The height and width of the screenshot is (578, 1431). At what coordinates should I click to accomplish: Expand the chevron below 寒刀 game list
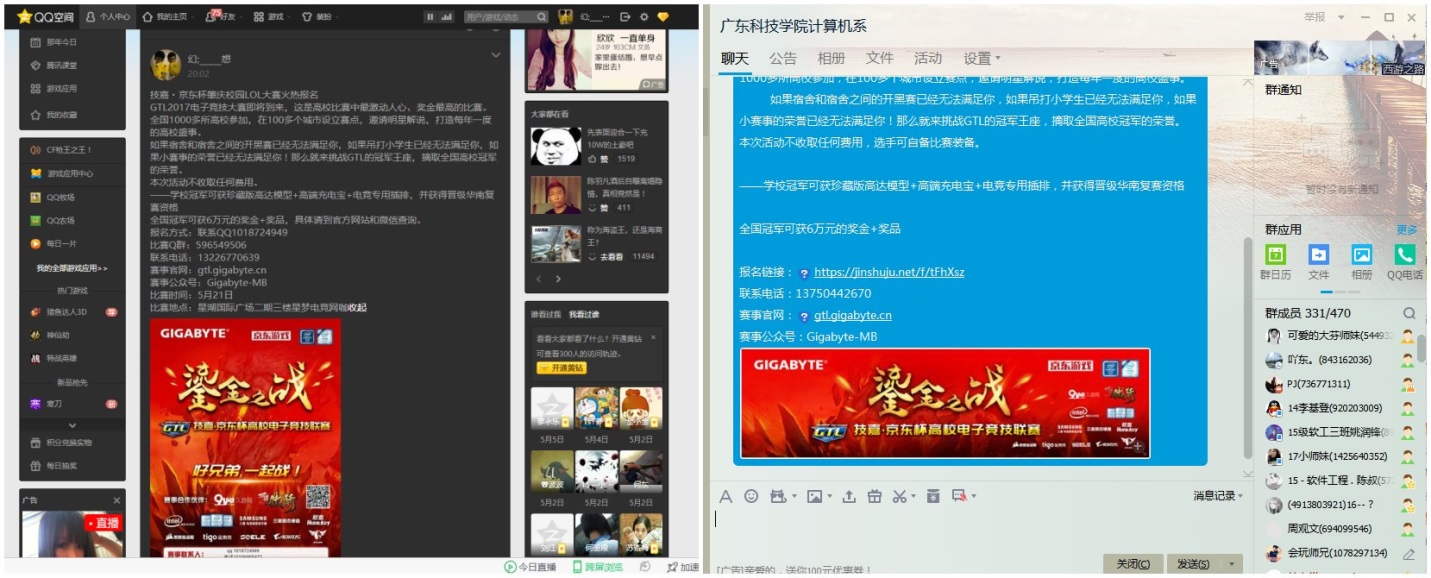click(72, 425)
